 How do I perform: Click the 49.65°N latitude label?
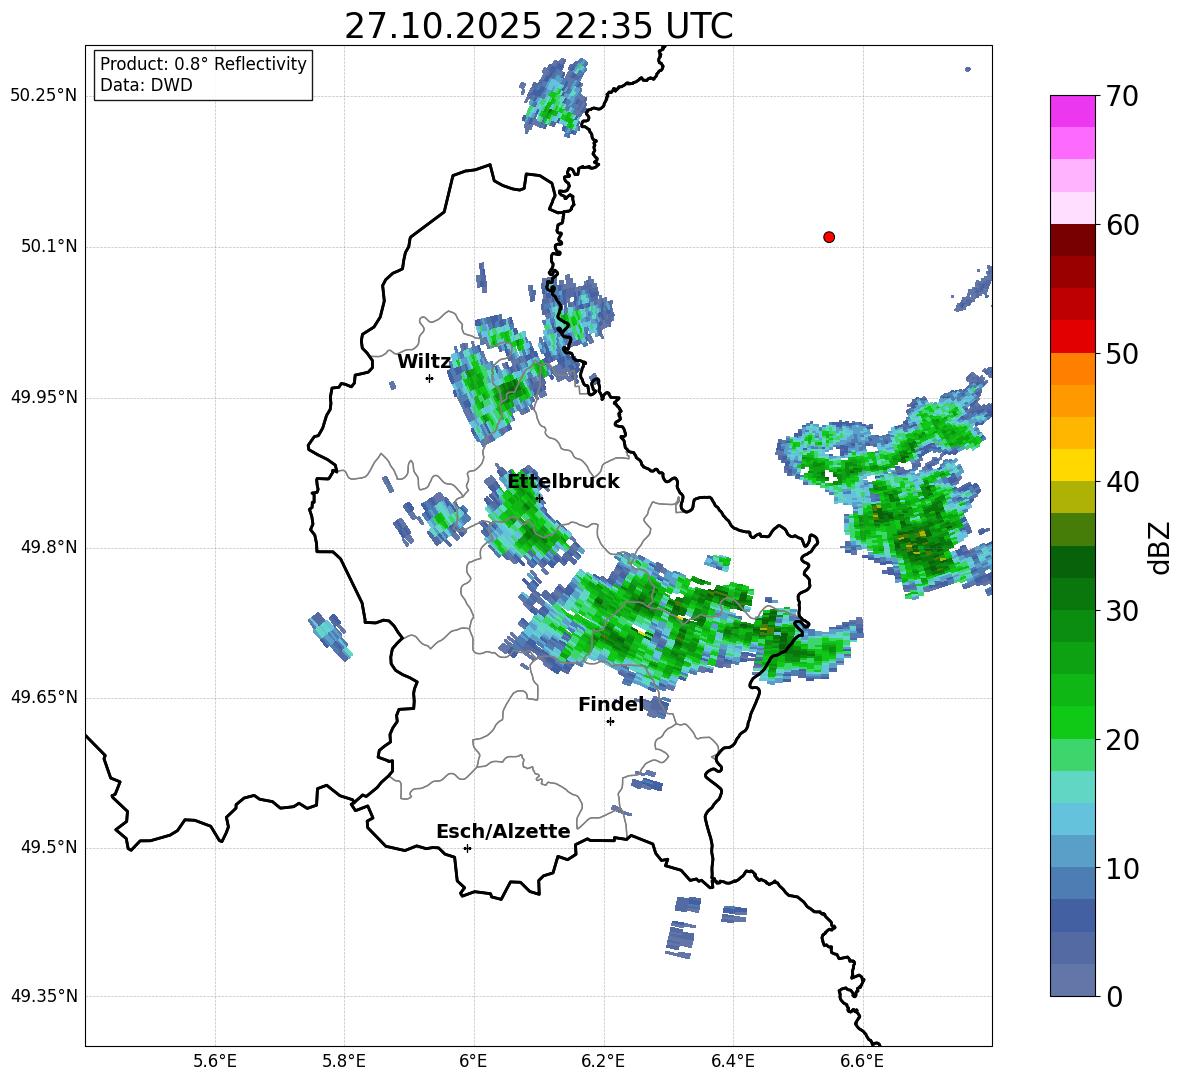(44, 696)
